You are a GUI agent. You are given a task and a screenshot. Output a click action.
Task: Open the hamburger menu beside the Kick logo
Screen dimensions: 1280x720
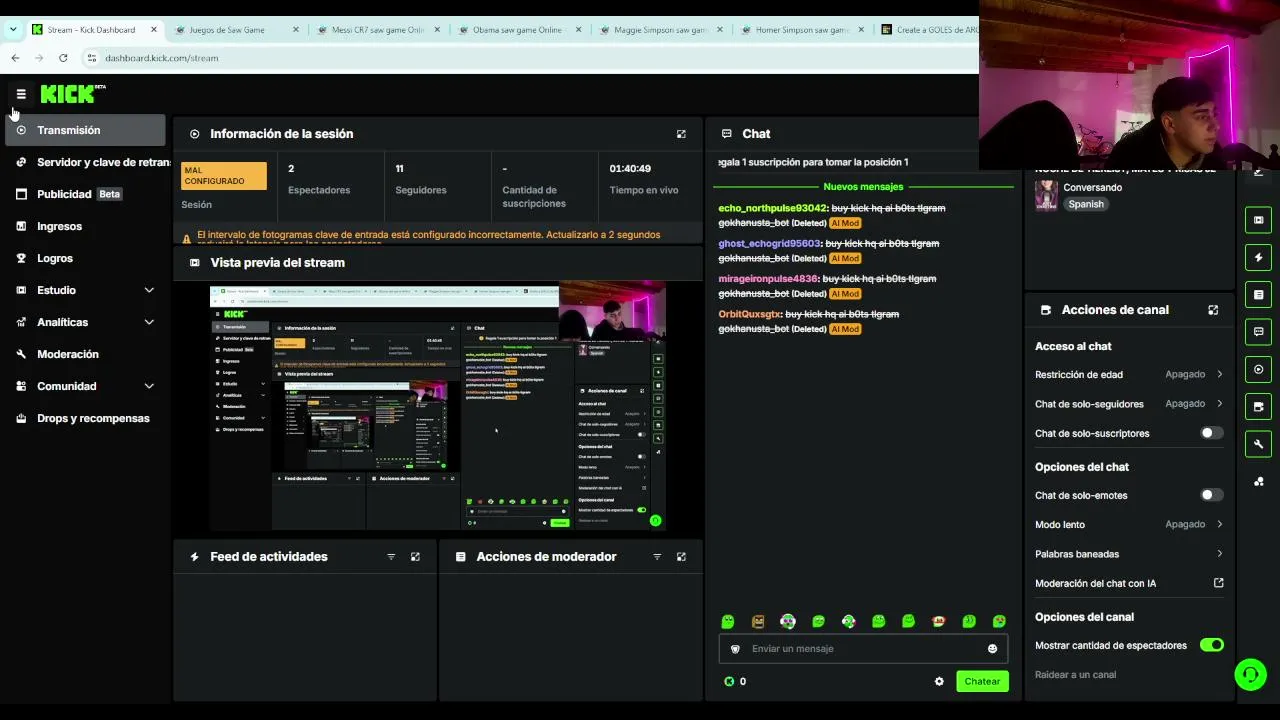pyautogui.click(x=21, y=94)
